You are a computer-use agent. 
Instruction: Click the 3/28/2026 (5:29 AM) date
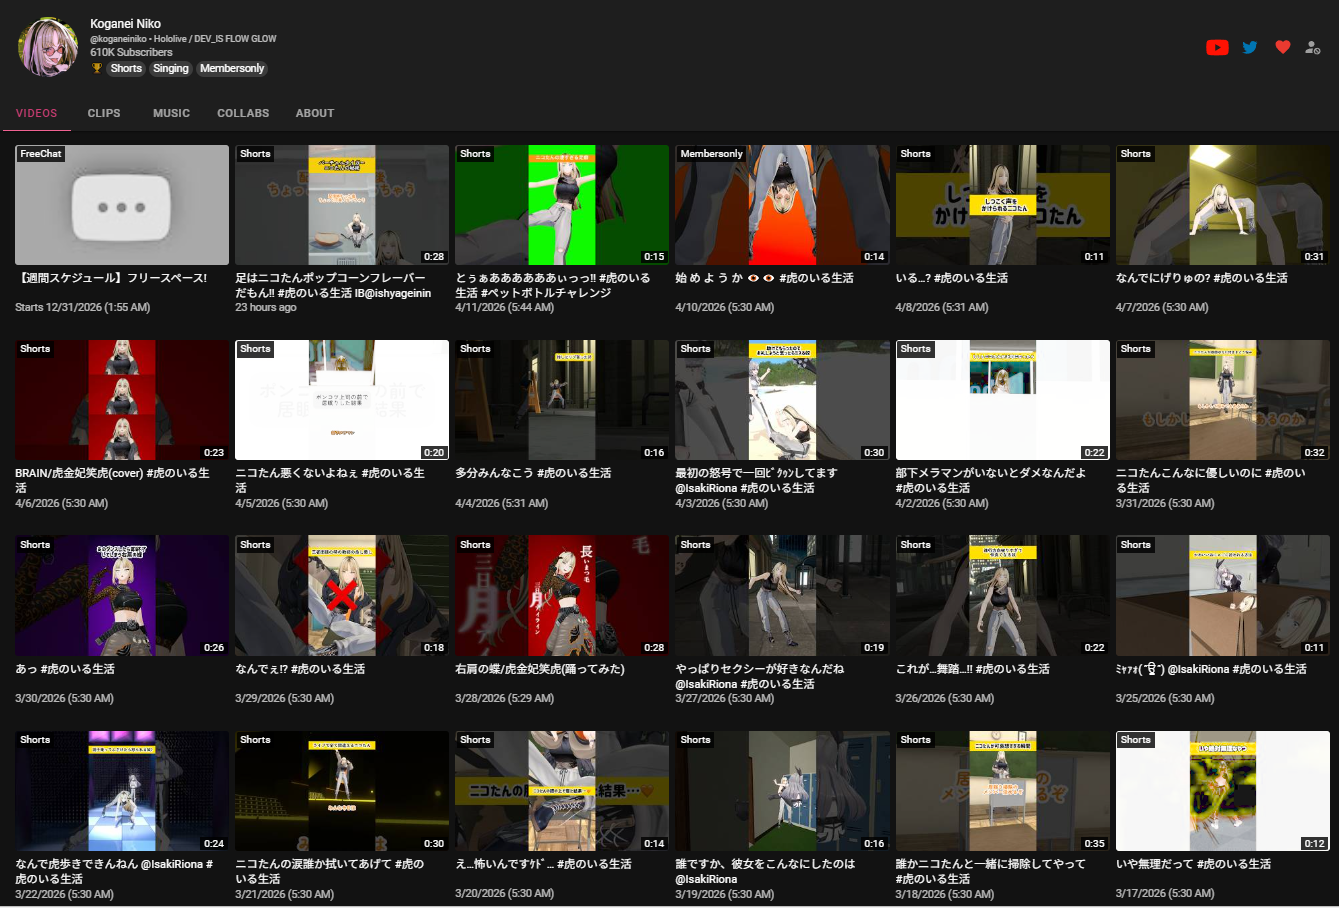(x=505, y=698)
